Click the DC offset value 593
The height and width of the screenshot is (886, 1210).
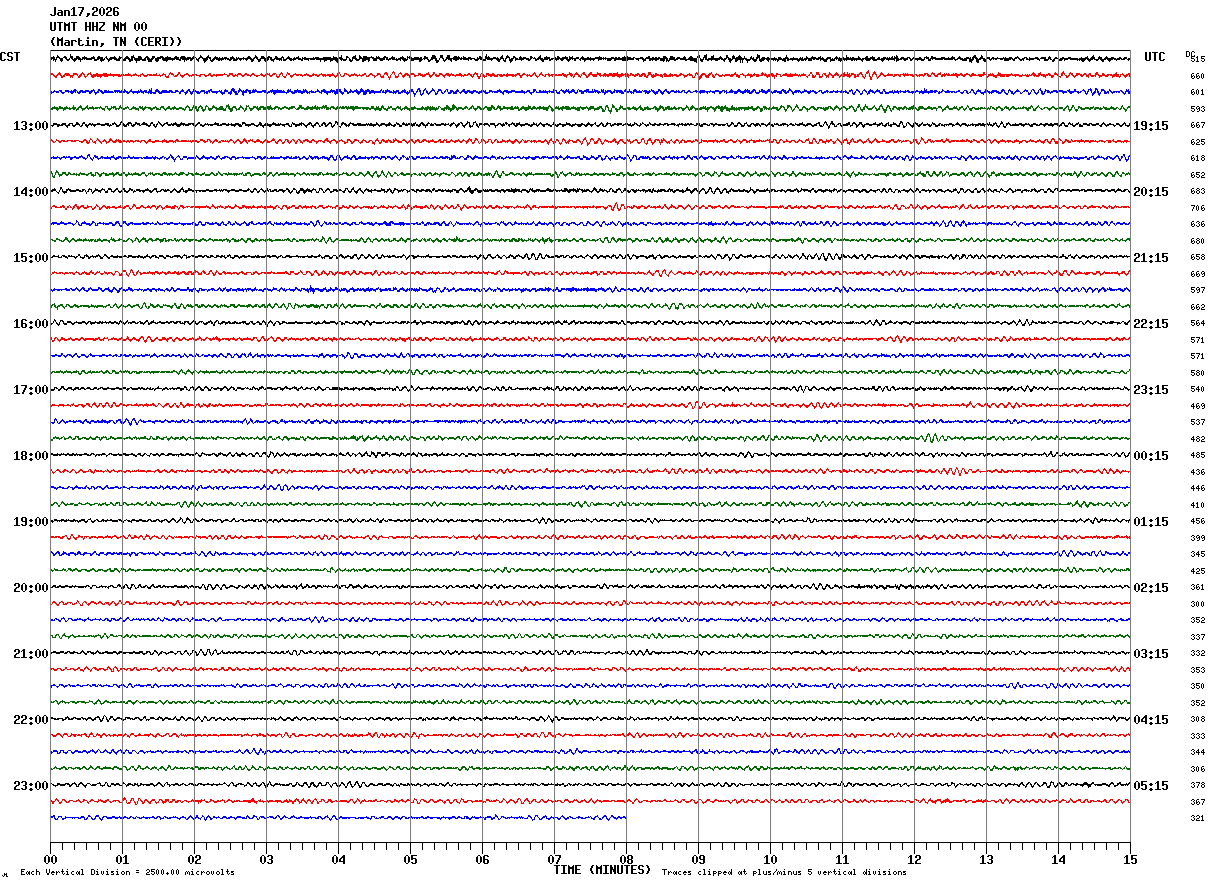tap(1197, 109)
